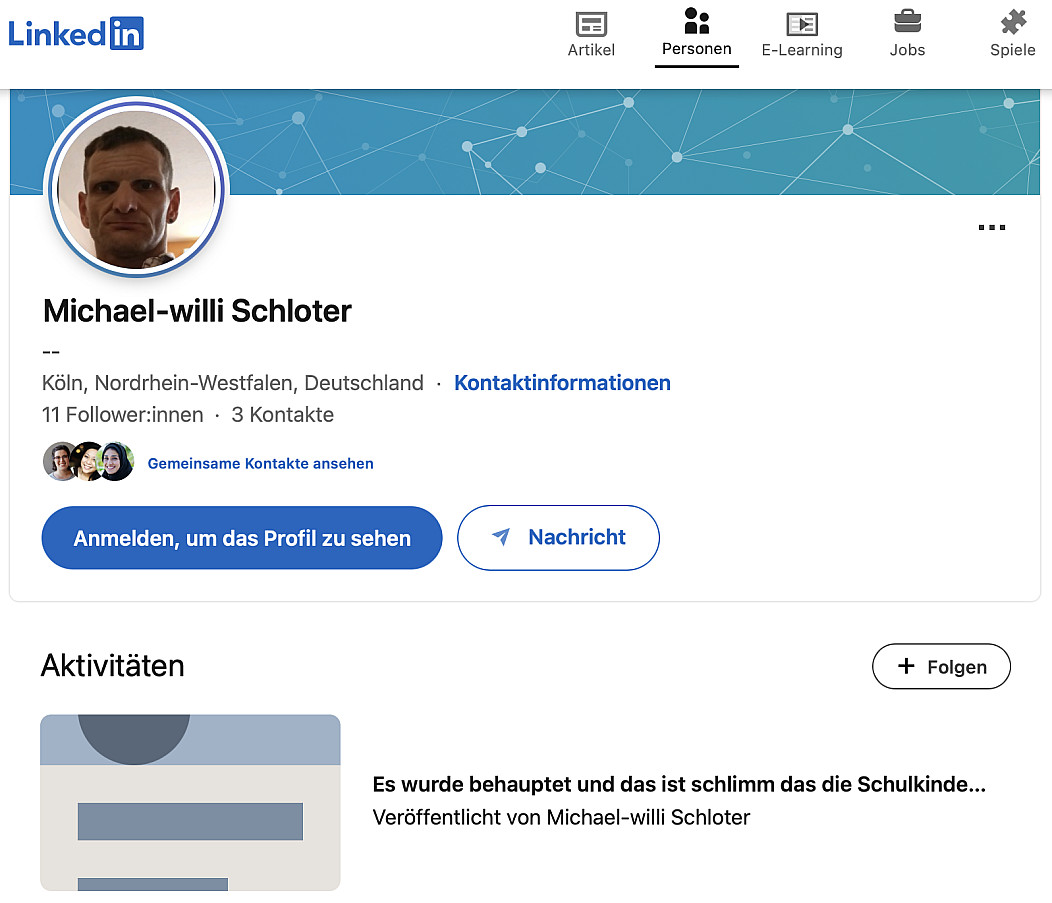The image size is (1052, 903).
Task: Click the mutual contacts avatar group
Action: pos(89,462)
